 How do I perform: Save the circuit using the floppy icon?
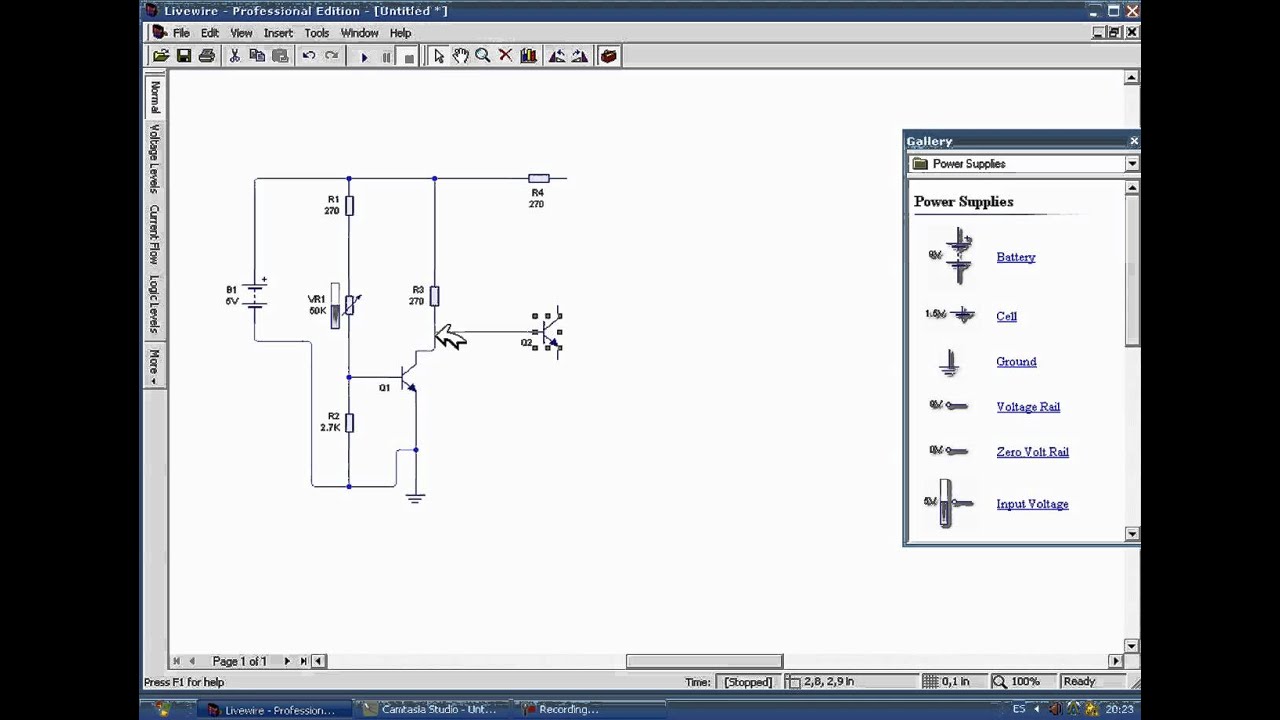pos(184,56)
